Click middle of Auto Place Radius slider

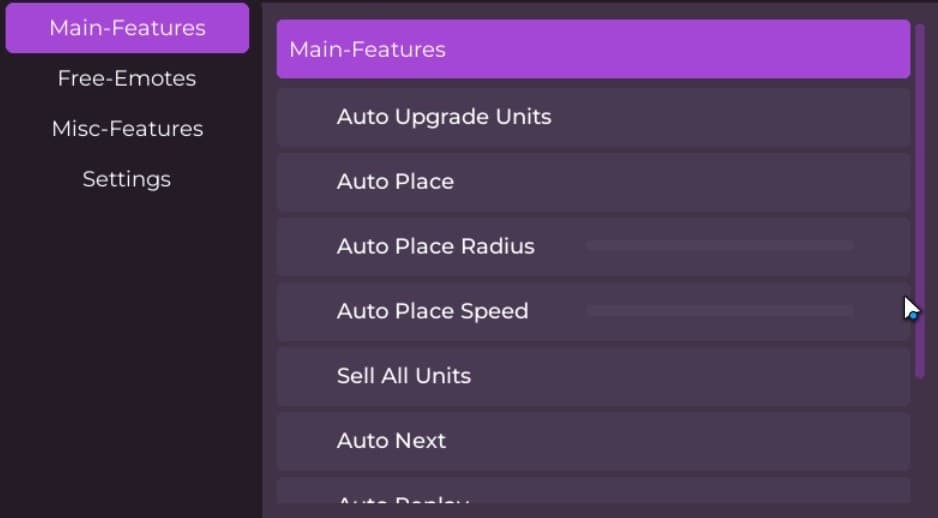(x=720, y=245)
